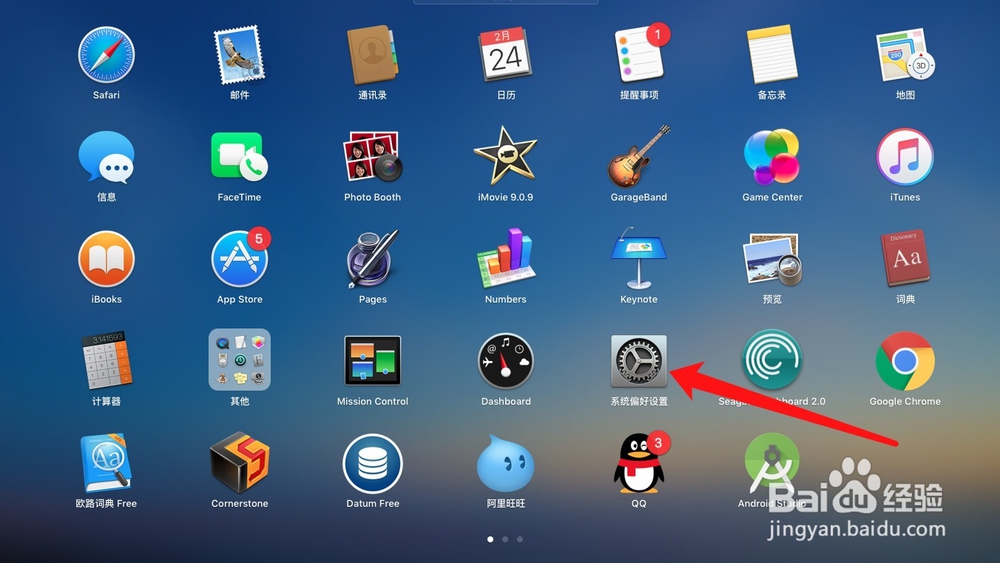
Task: Open Mission Control
Action: click(x=372, y=361)
